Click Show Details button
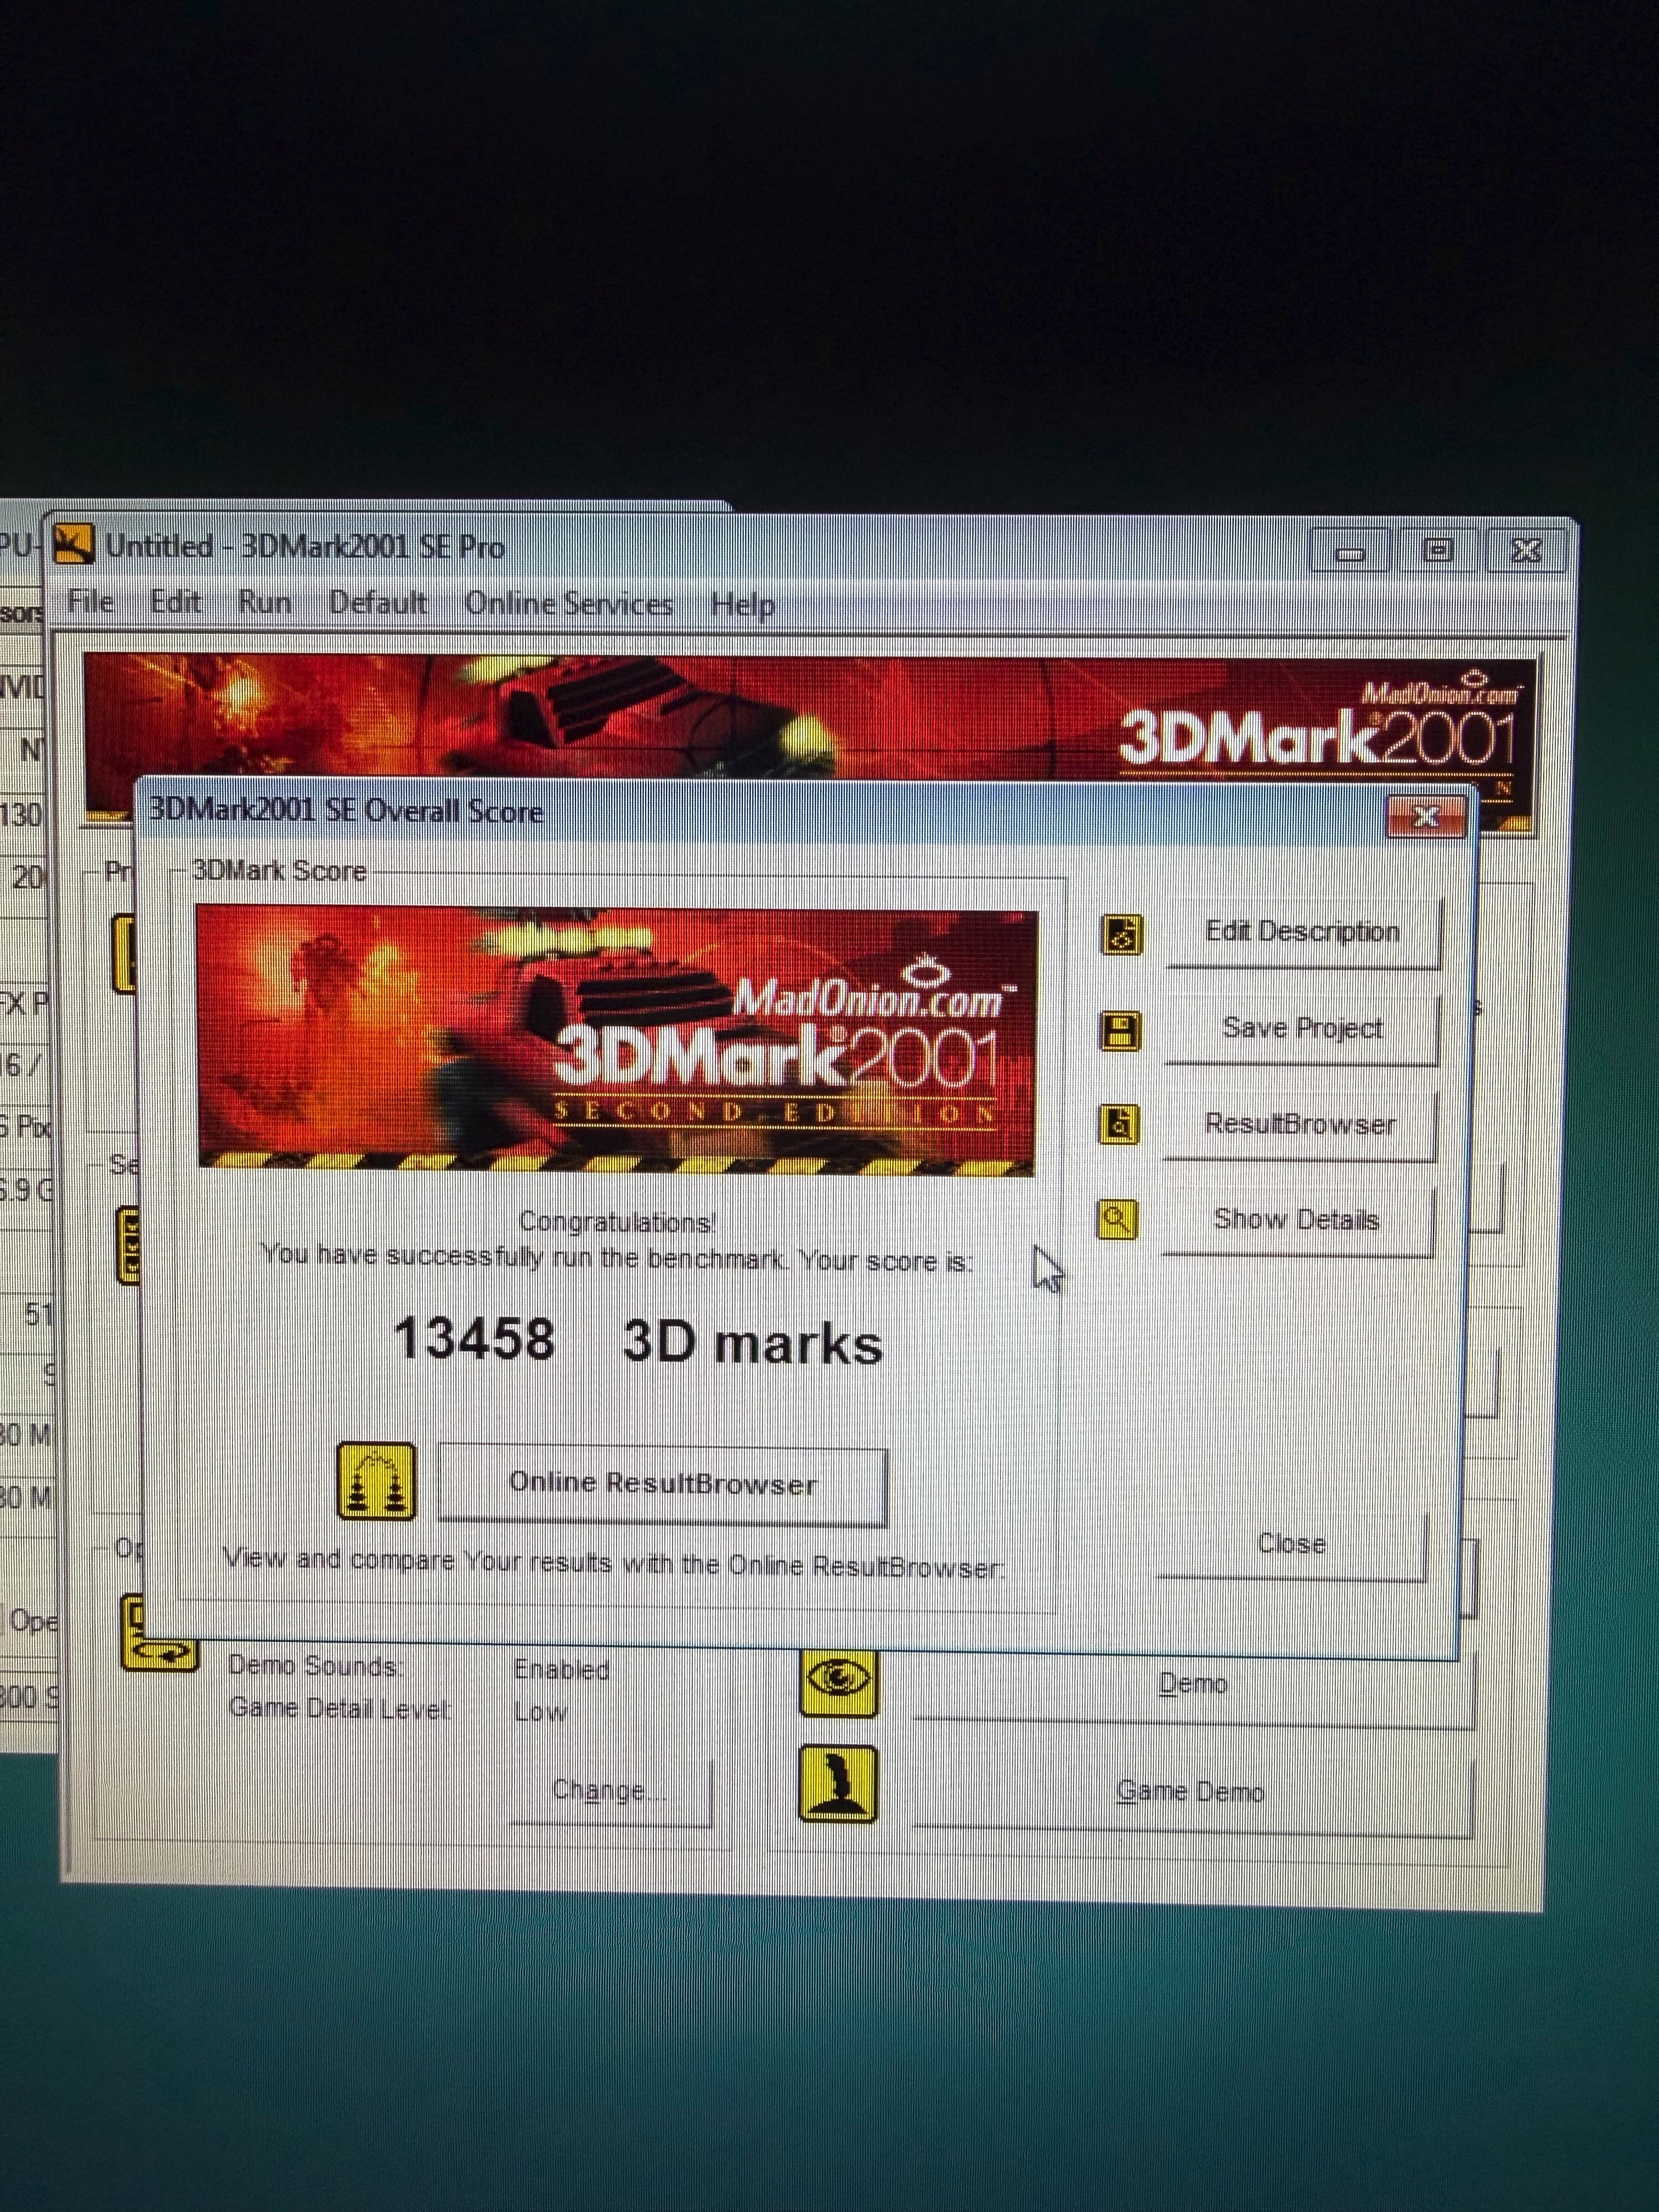This screenshot has width=1659, height=2212. [1297, 1219]
